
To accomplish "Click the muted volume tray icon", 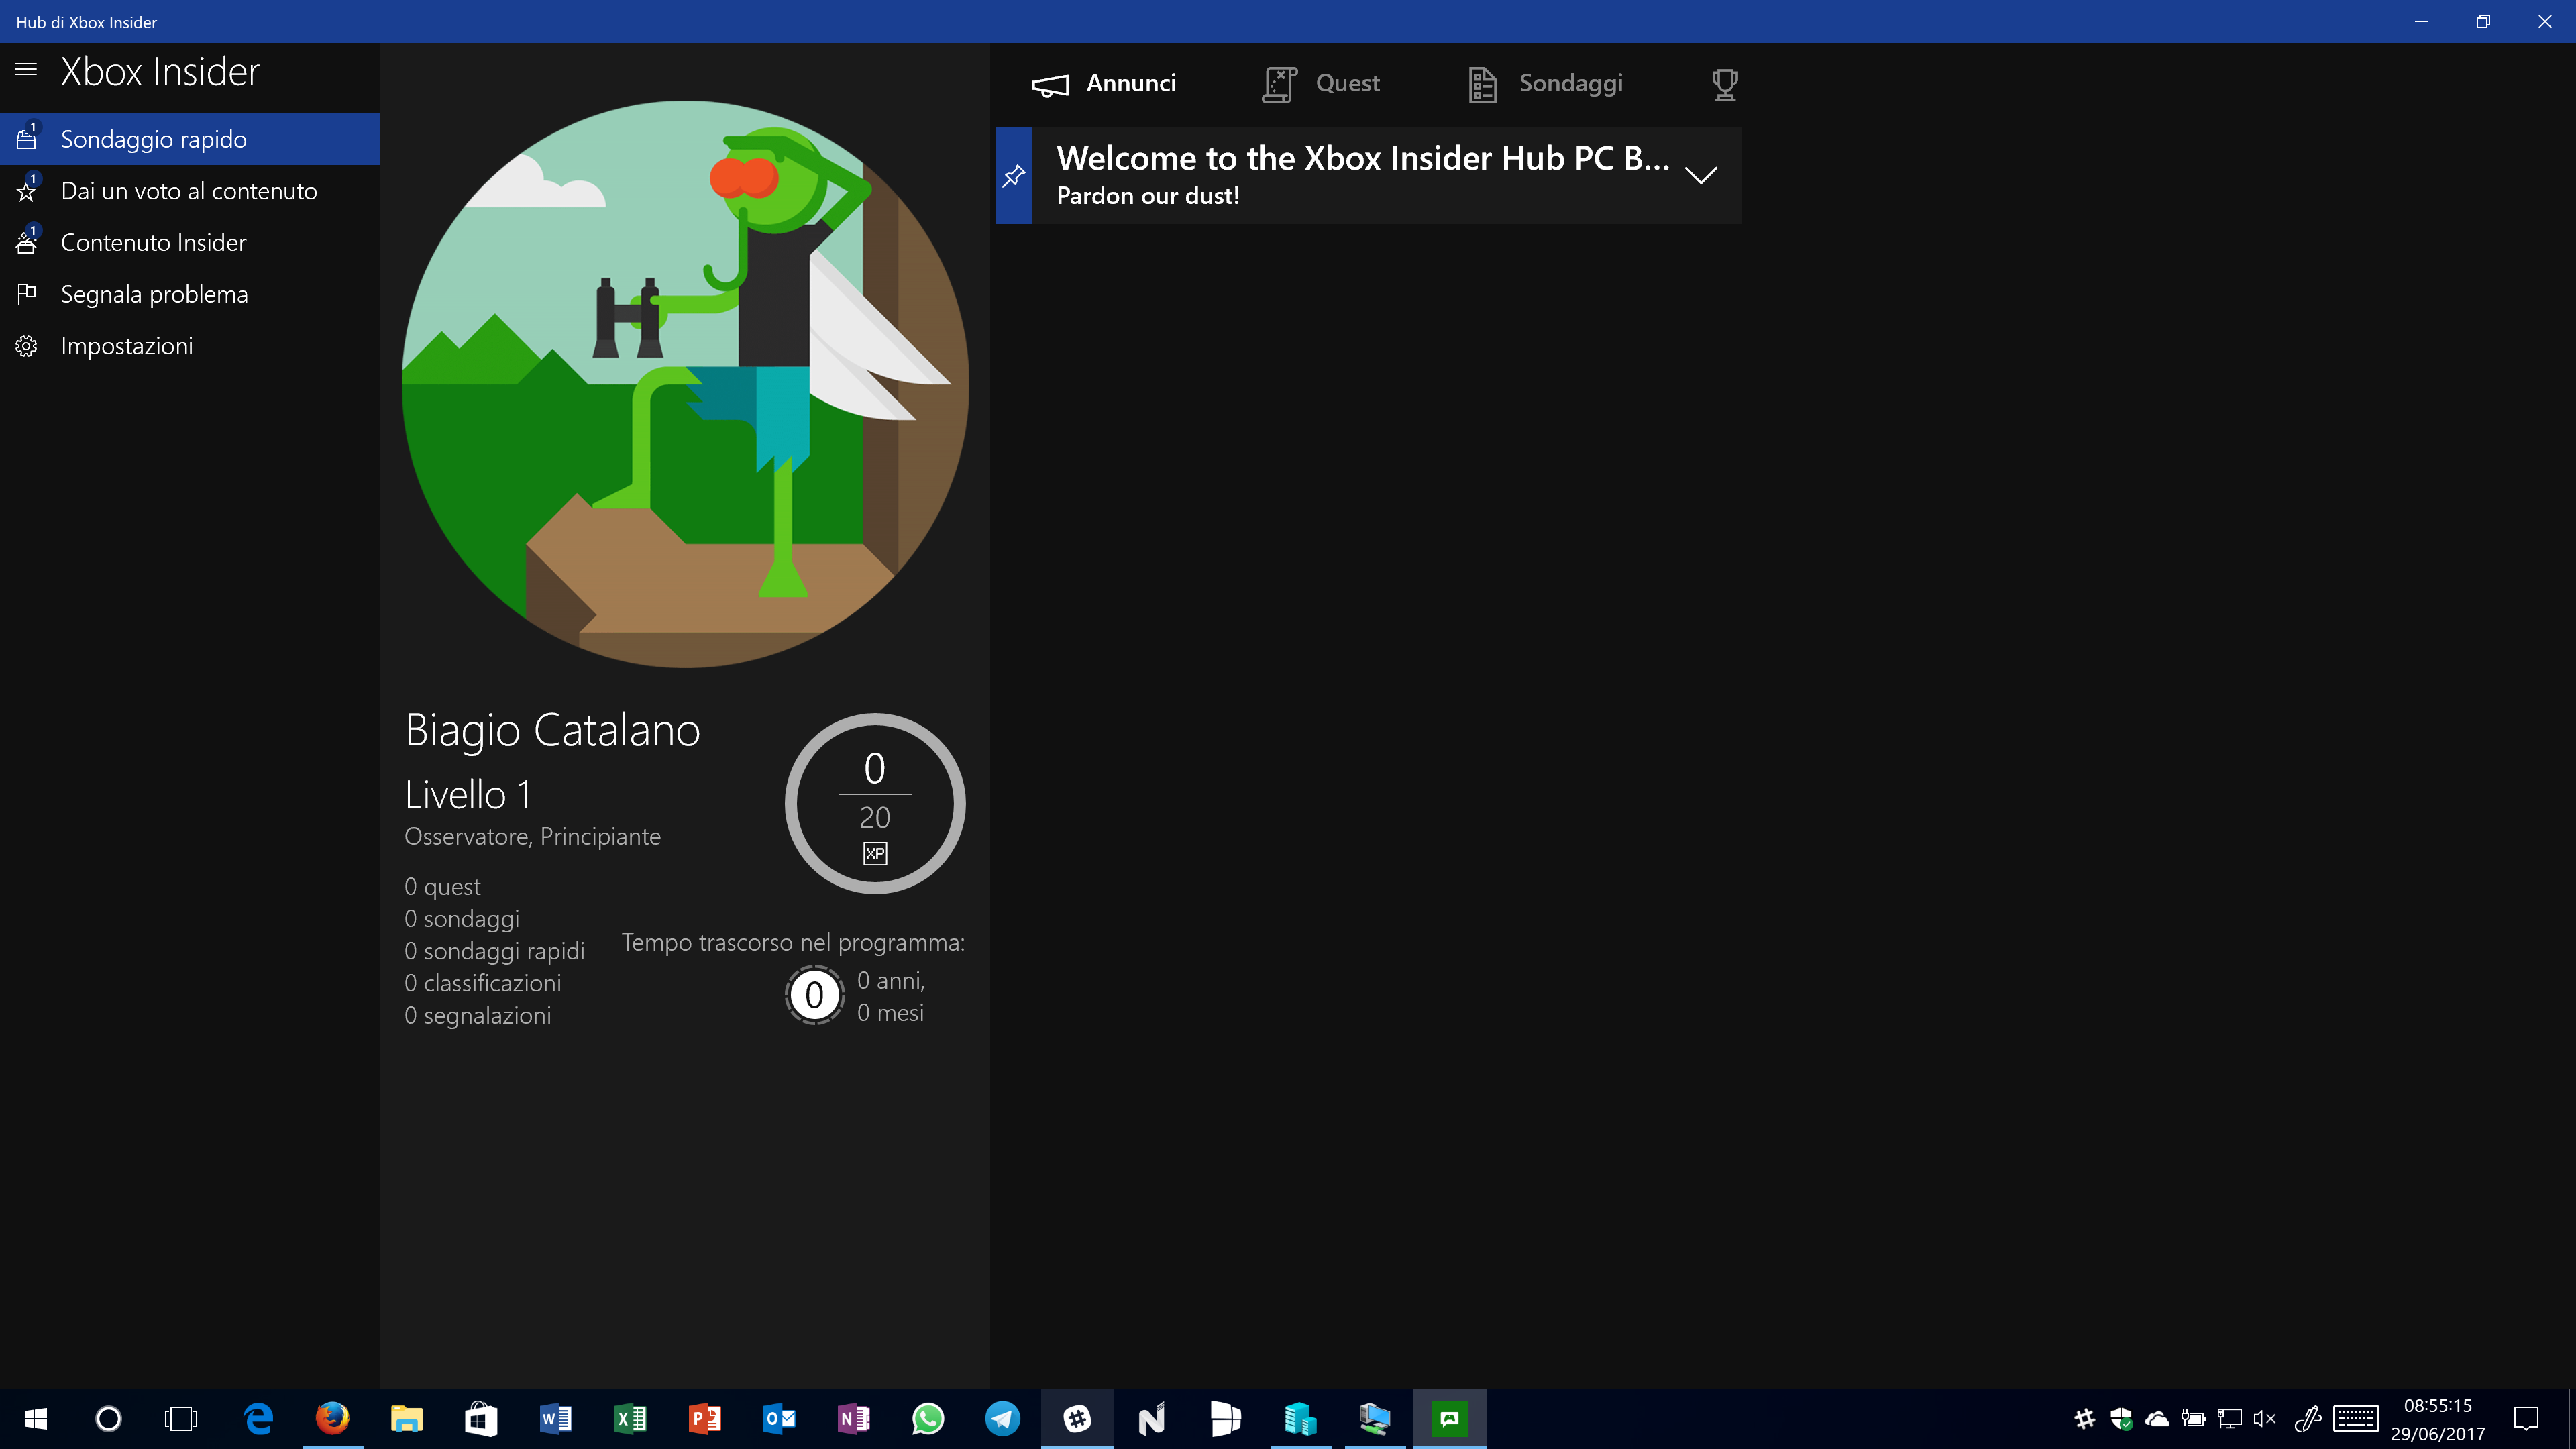I will pyautogui.click(x=2265, y=1418).
